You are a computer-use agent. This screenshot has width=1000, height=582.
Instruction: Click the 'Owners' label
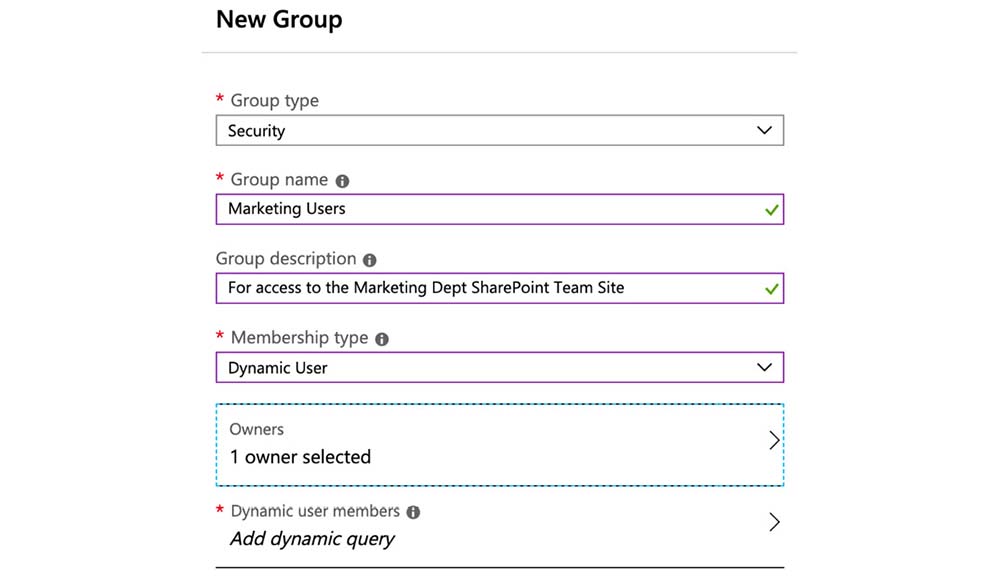pos(257,429)
